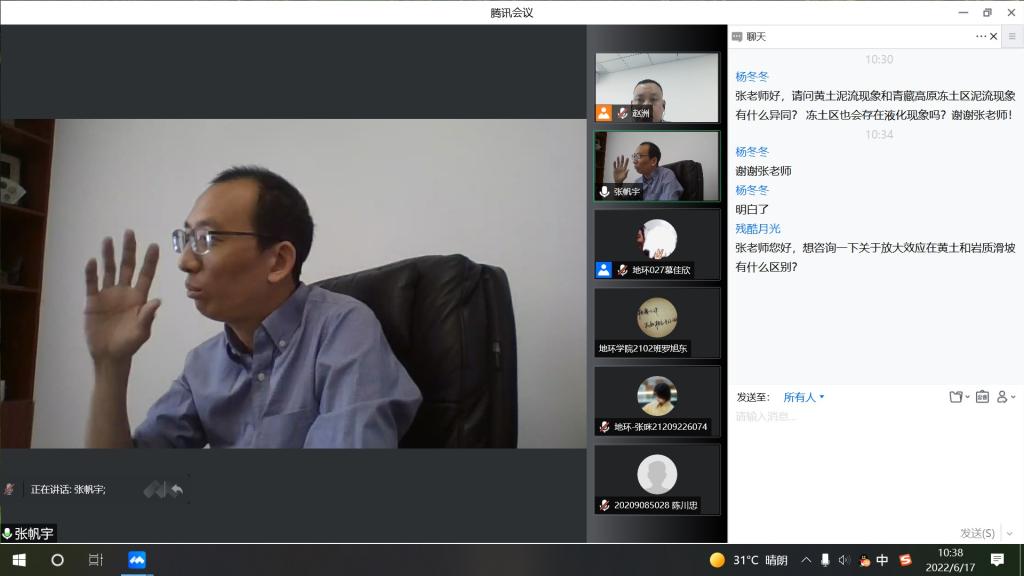Screen dimensions: 1024x576
Task: Expand the send options arrow beside 发送
Action: (1009, 533)
